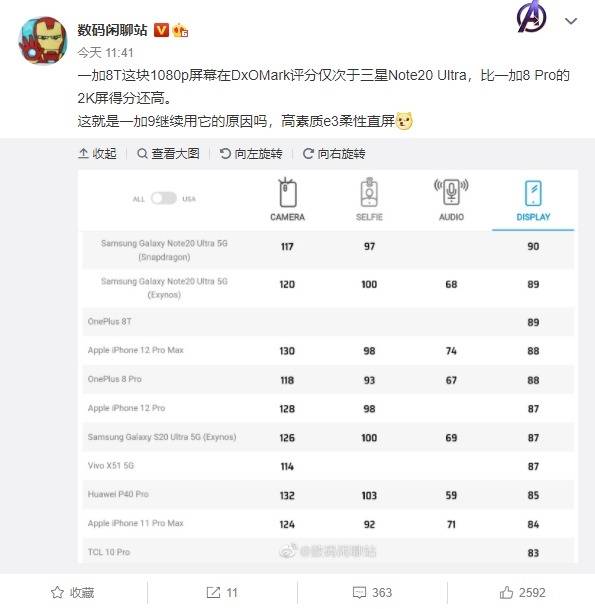Screen dimensions: 595x609
Task: Rotate the image left with 向左旋转
Action: click(x=251, y=154)
